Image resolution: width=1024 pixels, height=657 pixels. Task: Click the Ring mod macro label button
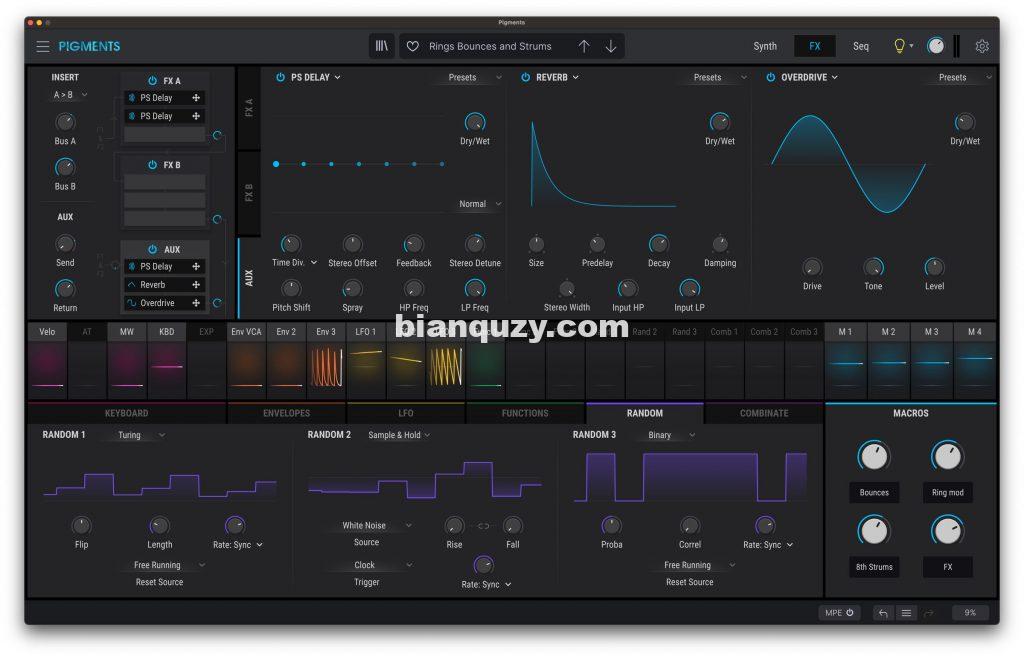point(948,492)
